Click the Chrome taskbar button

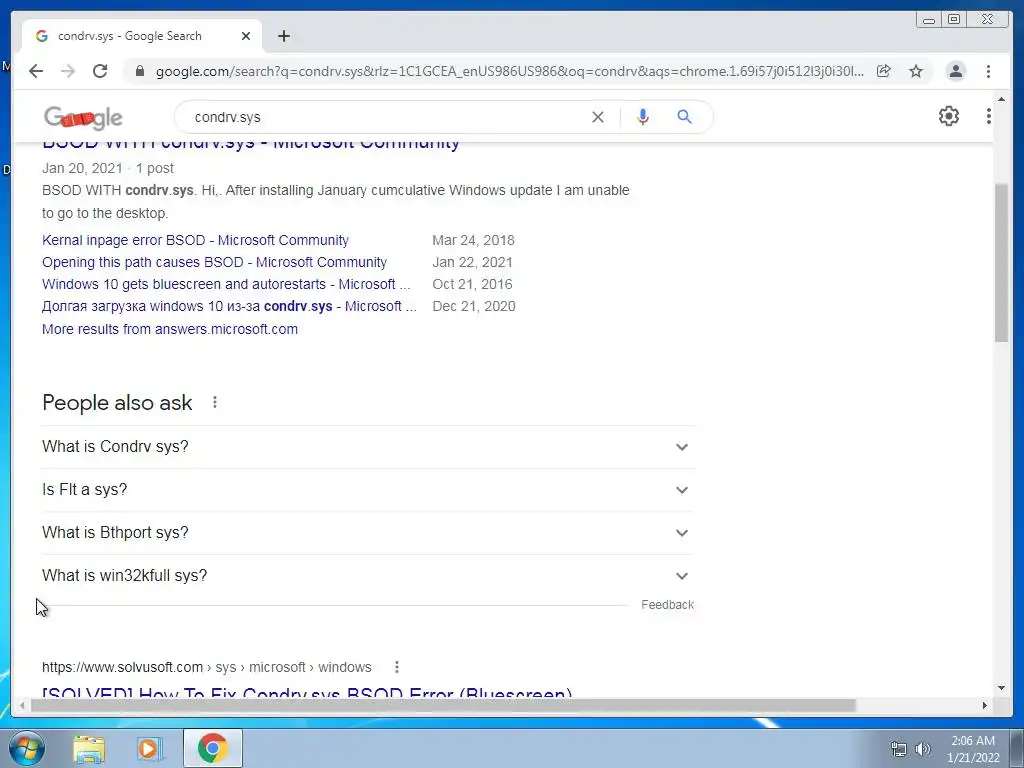pos(212,748)
